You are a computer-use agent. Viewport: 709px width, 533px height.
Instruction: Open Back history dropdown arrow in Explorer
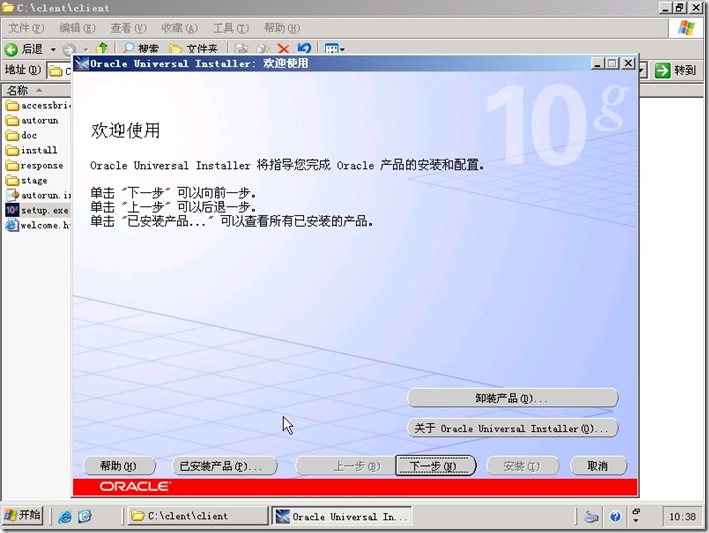(x=53, y=49)
